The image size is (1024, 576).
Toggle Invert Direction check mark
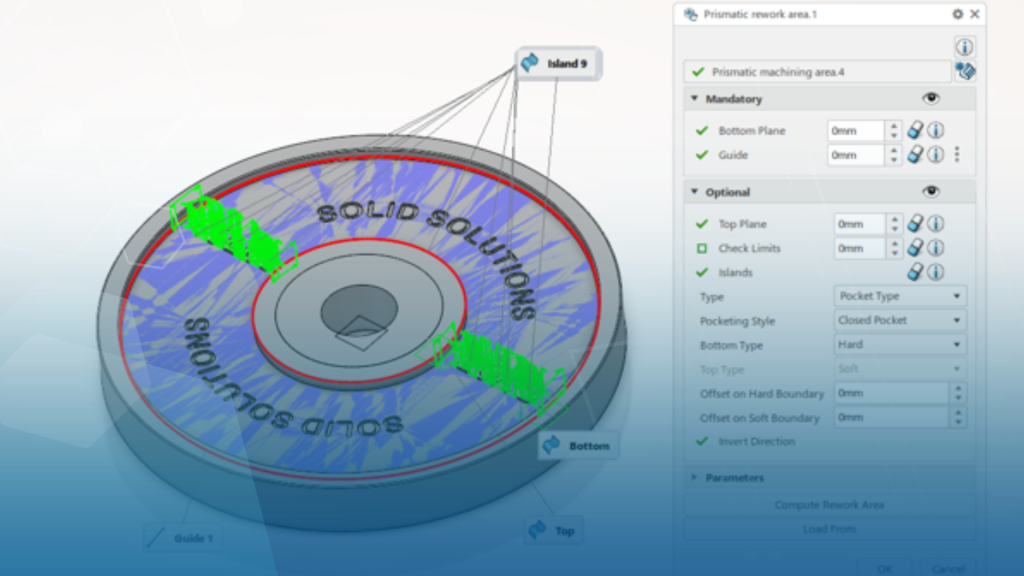[x=702, y=441]
